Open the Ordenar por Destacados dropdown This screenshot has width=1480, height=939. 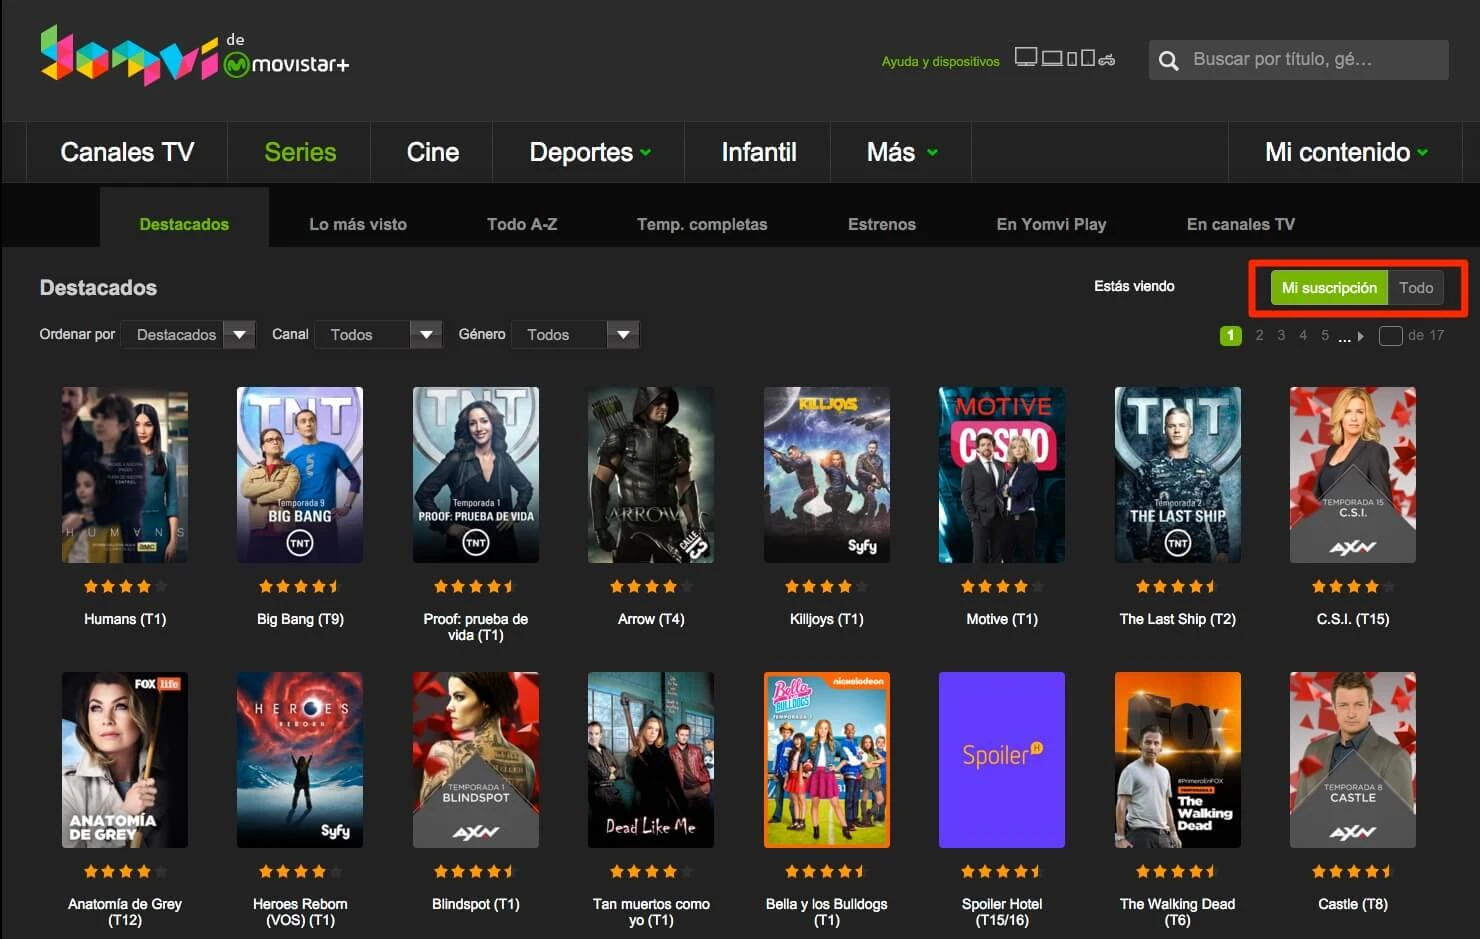[x=188, y=334]
